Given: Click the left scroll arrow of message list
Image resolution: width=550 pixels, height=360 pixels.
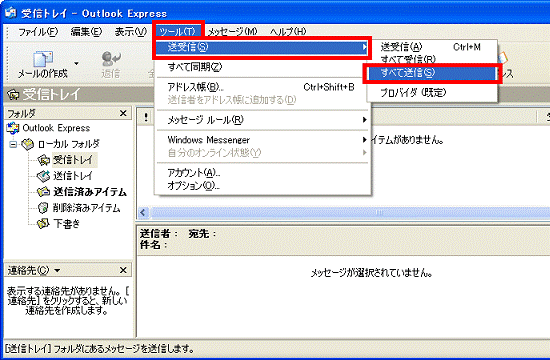Looking at the screenshot, I should pos(143,212).
